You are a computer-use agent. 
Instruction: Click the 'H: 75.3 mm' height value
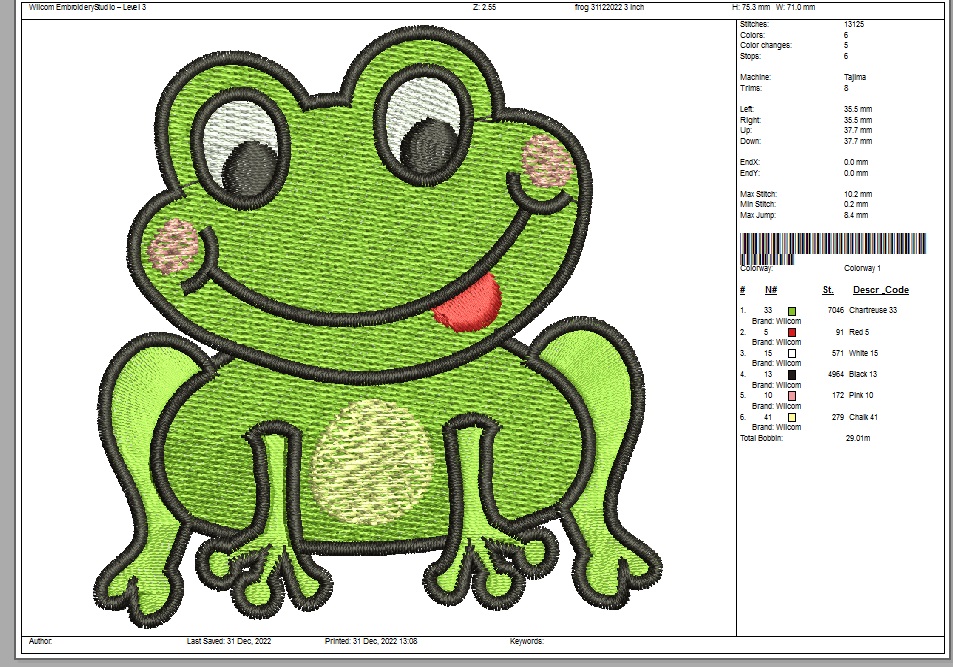point(751,7)
